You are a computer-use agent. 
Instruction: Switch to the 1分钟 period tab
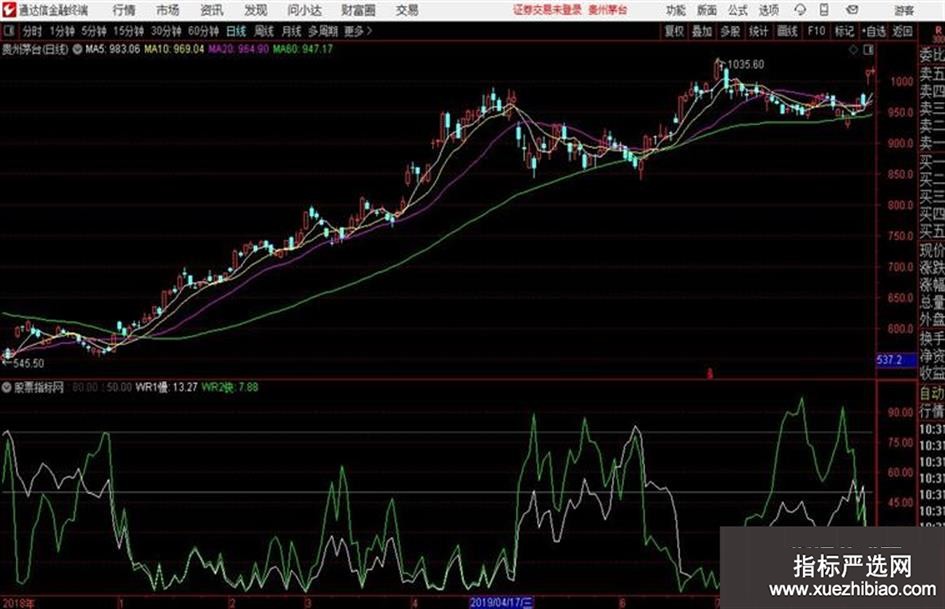[x=62, y=31]
